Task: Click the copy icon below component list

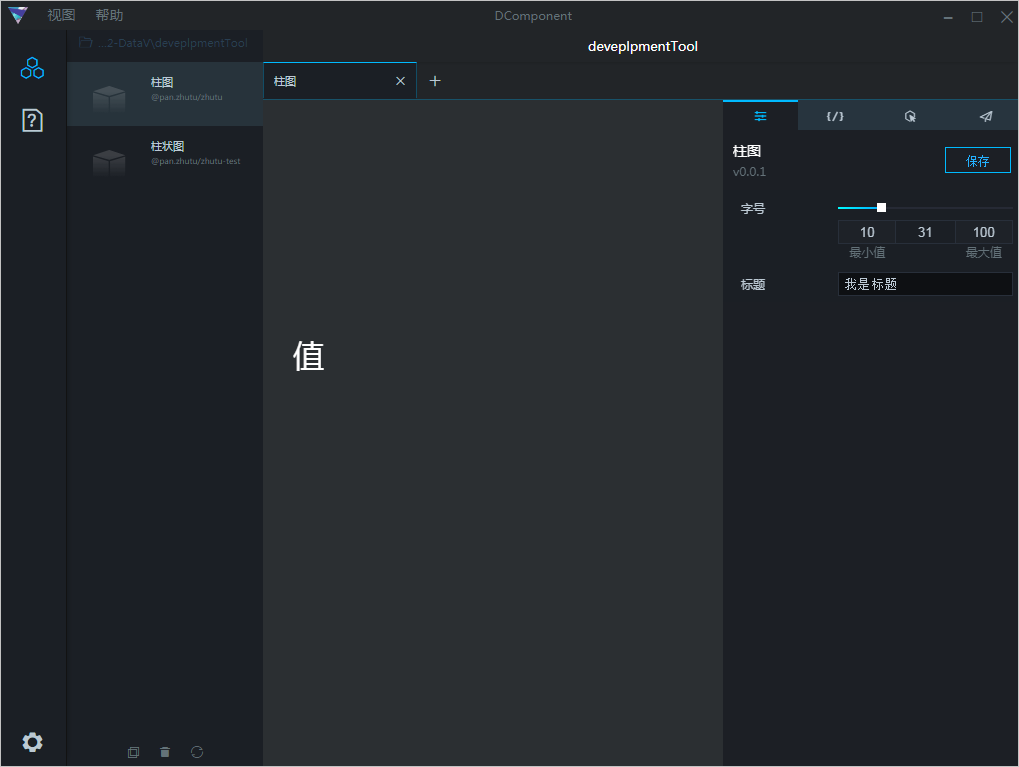Action: pyautogui.click(x=133, y=752)
